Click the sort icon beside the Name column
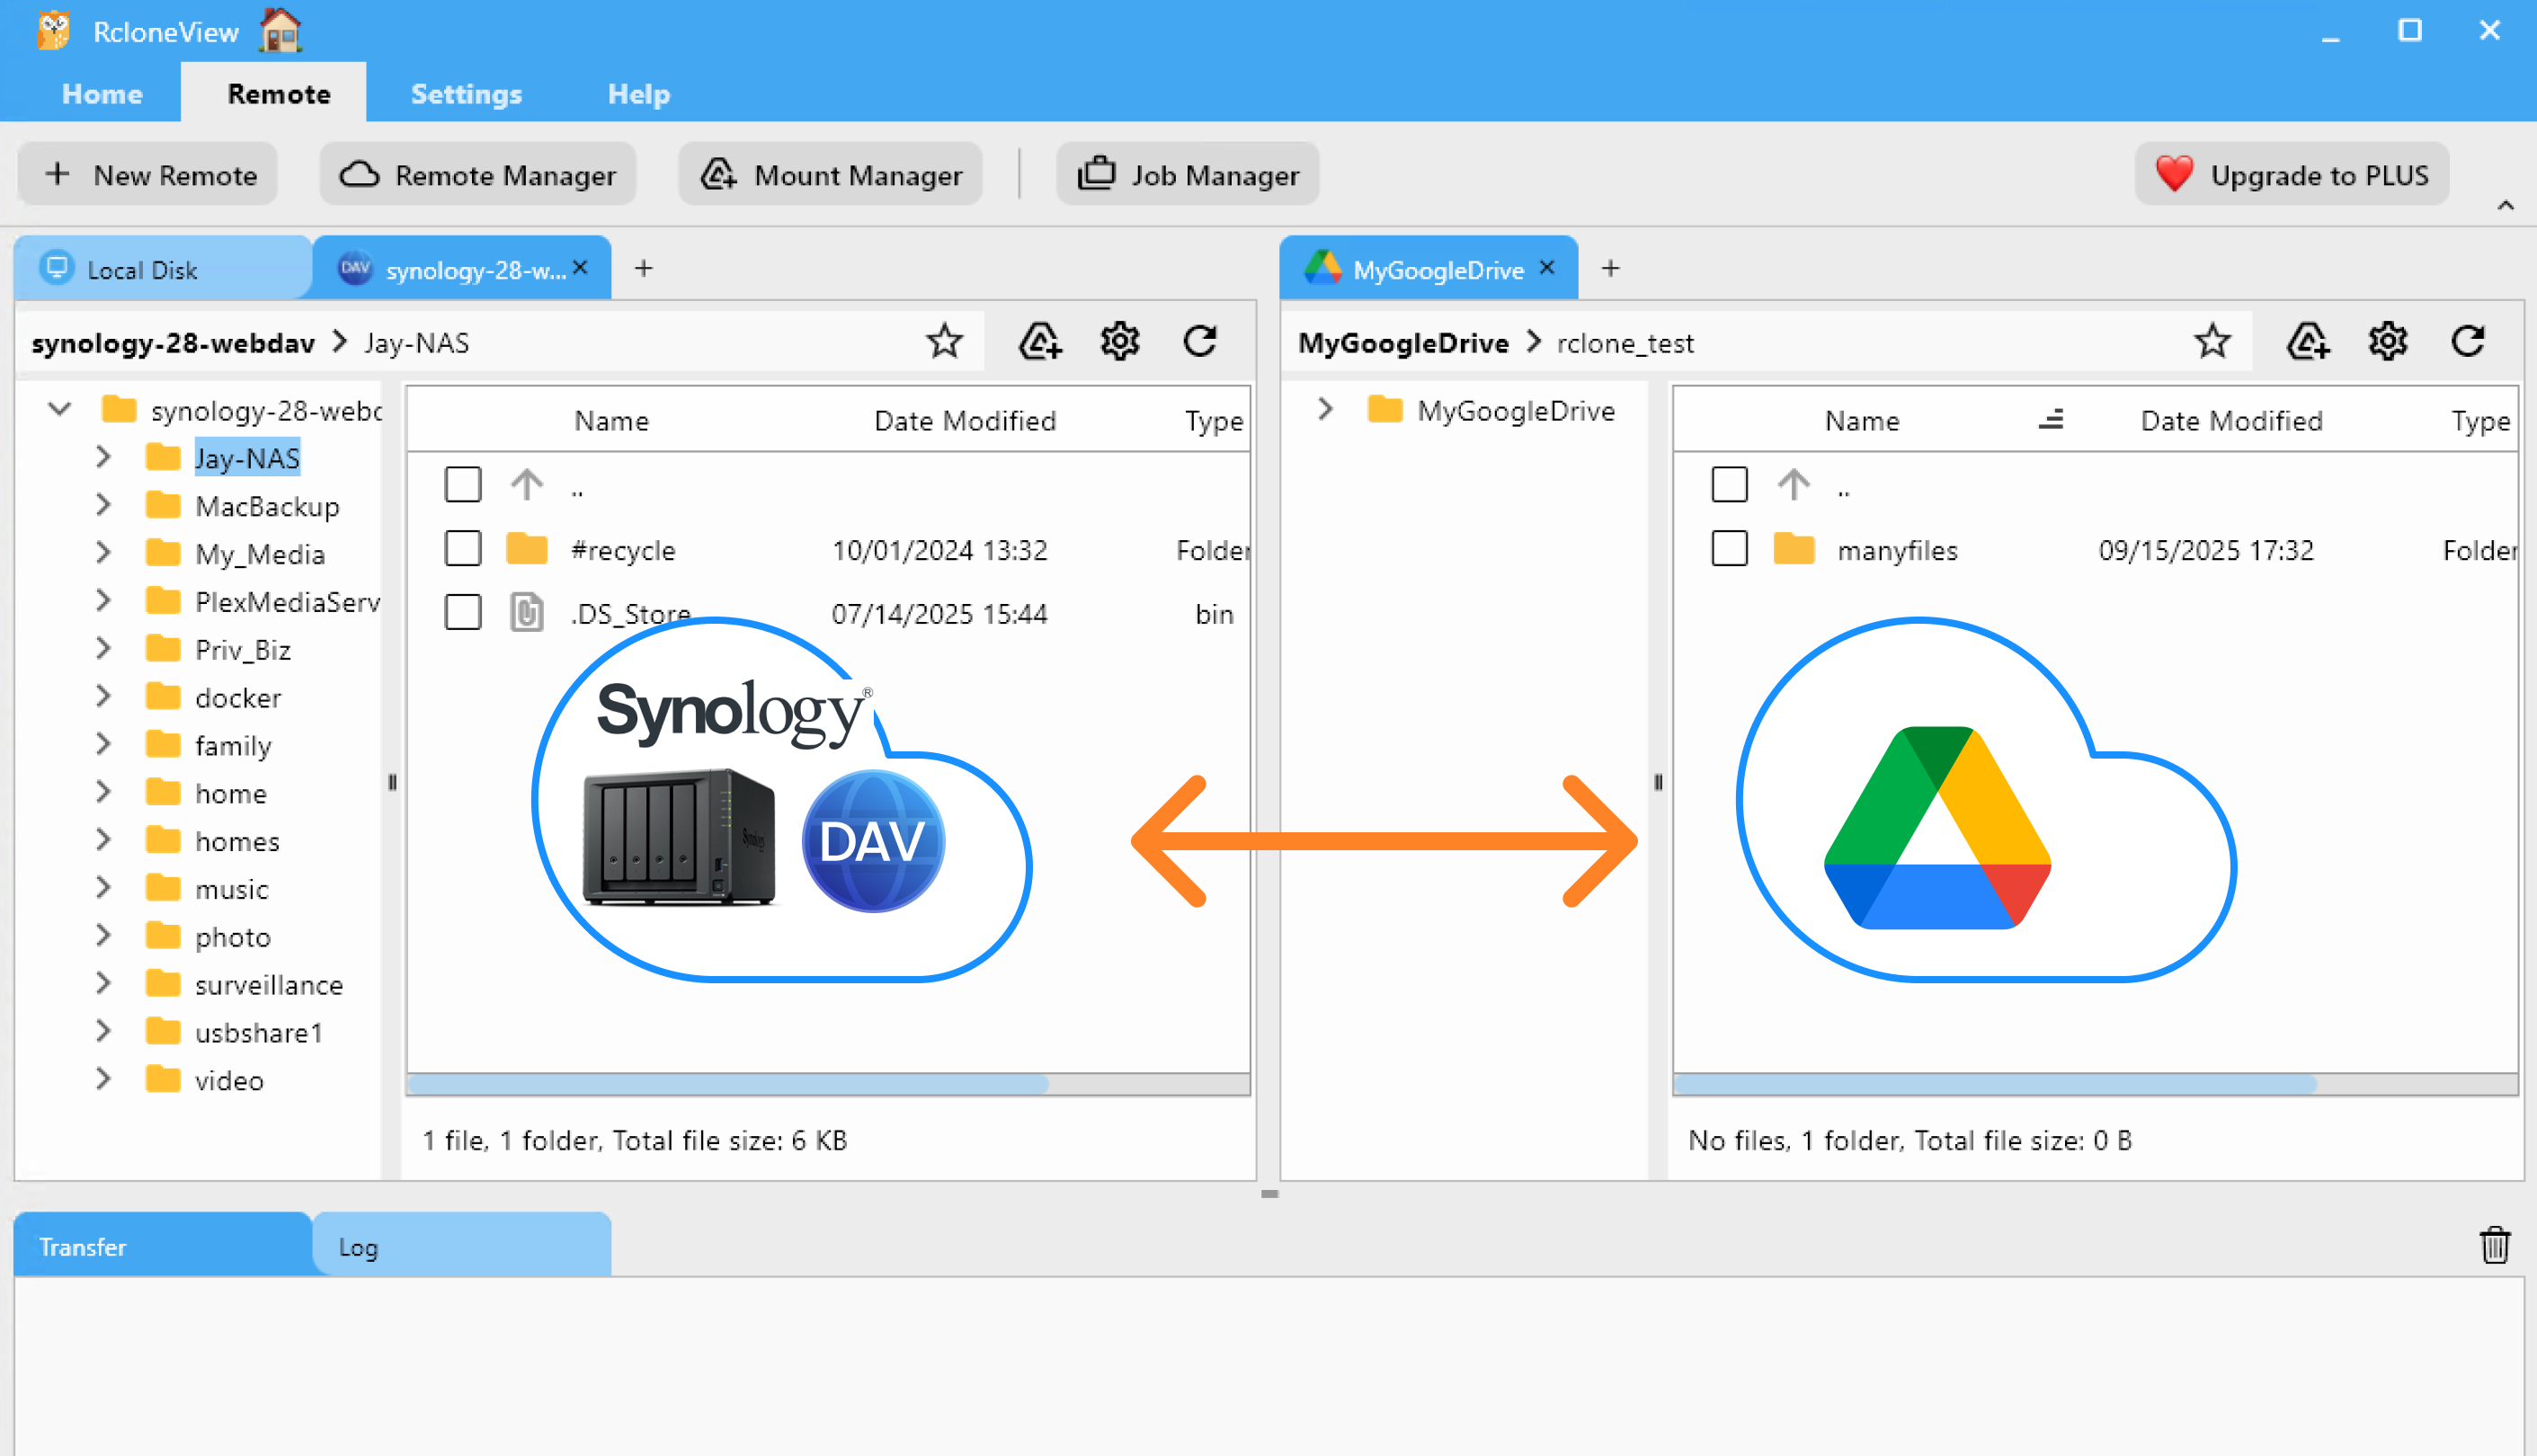The height and width of the screenshot is (1456, 2537). tap(2051, 420)
